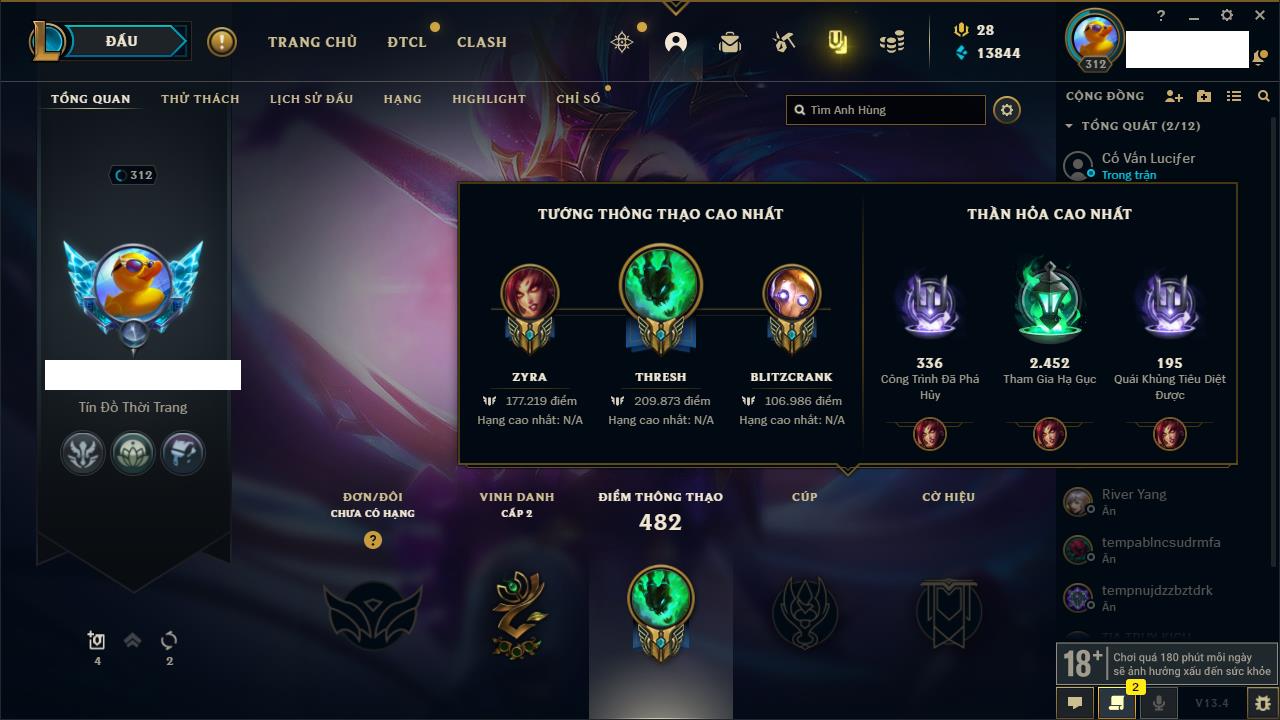The width and height of the screenshot is (1280, 720).
Task: Click the ĐẤU play button
Action: [121, 41]
